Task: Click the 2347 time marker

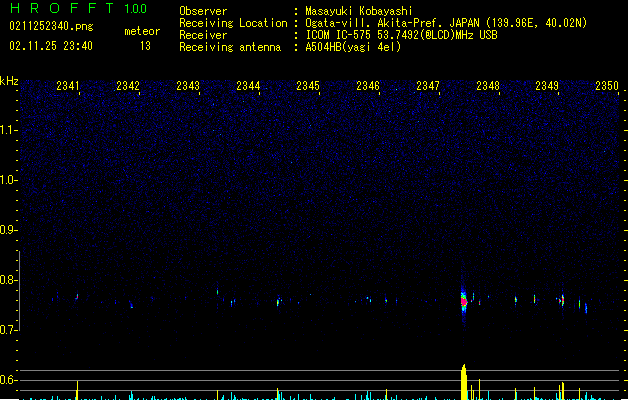Action: click(428, 86)
